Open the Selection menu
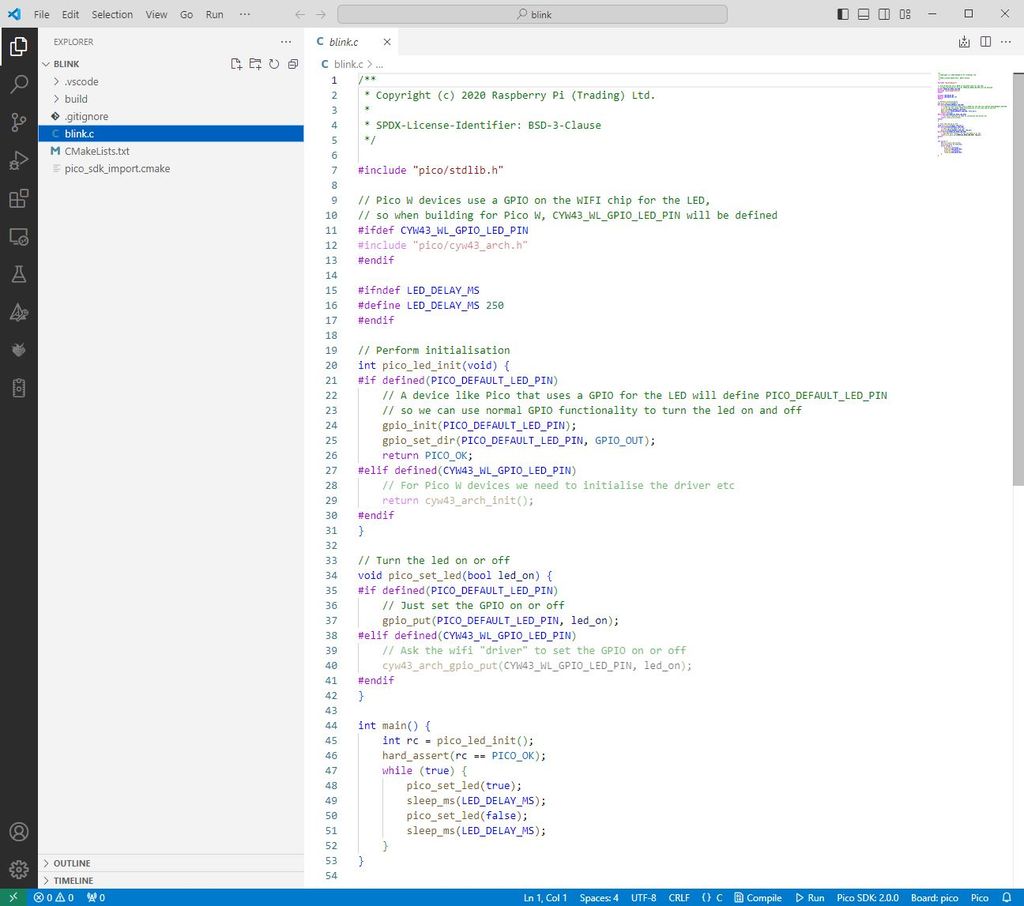Screen dimensions: 1024x906 111,14
